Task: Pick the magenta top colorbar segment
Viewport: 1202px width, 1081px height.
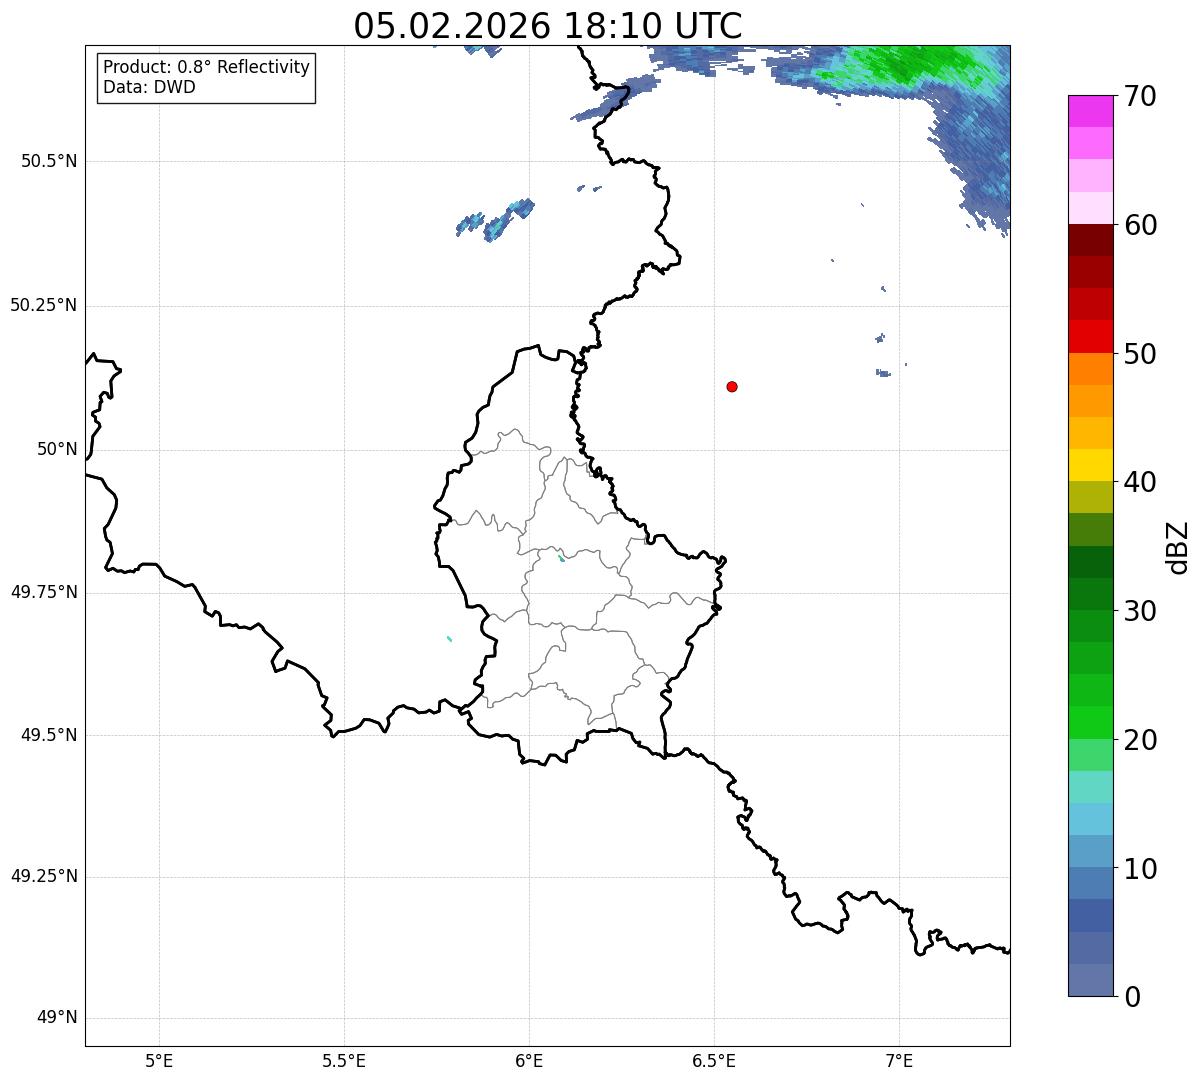Action: tap(1091, 112)
